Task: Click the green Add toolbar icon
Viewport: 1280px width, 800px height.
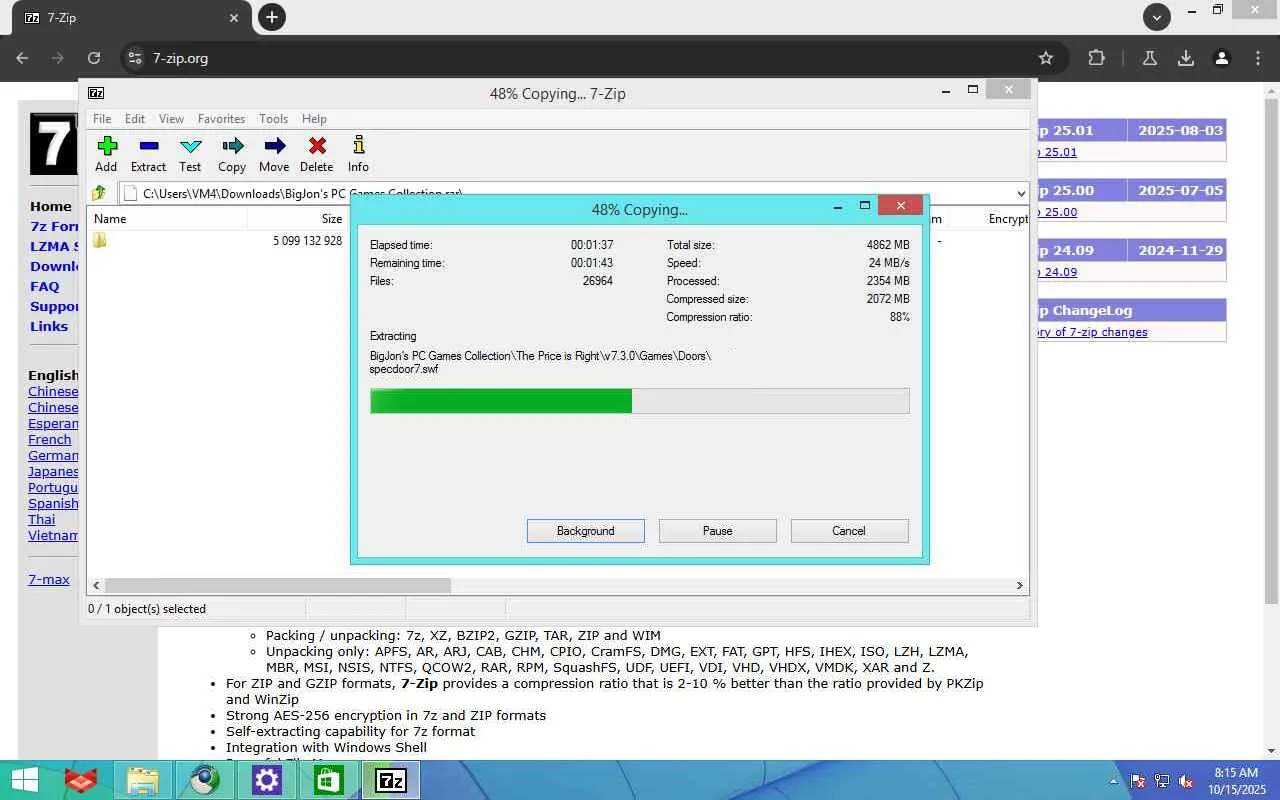Action: [107, 146]
